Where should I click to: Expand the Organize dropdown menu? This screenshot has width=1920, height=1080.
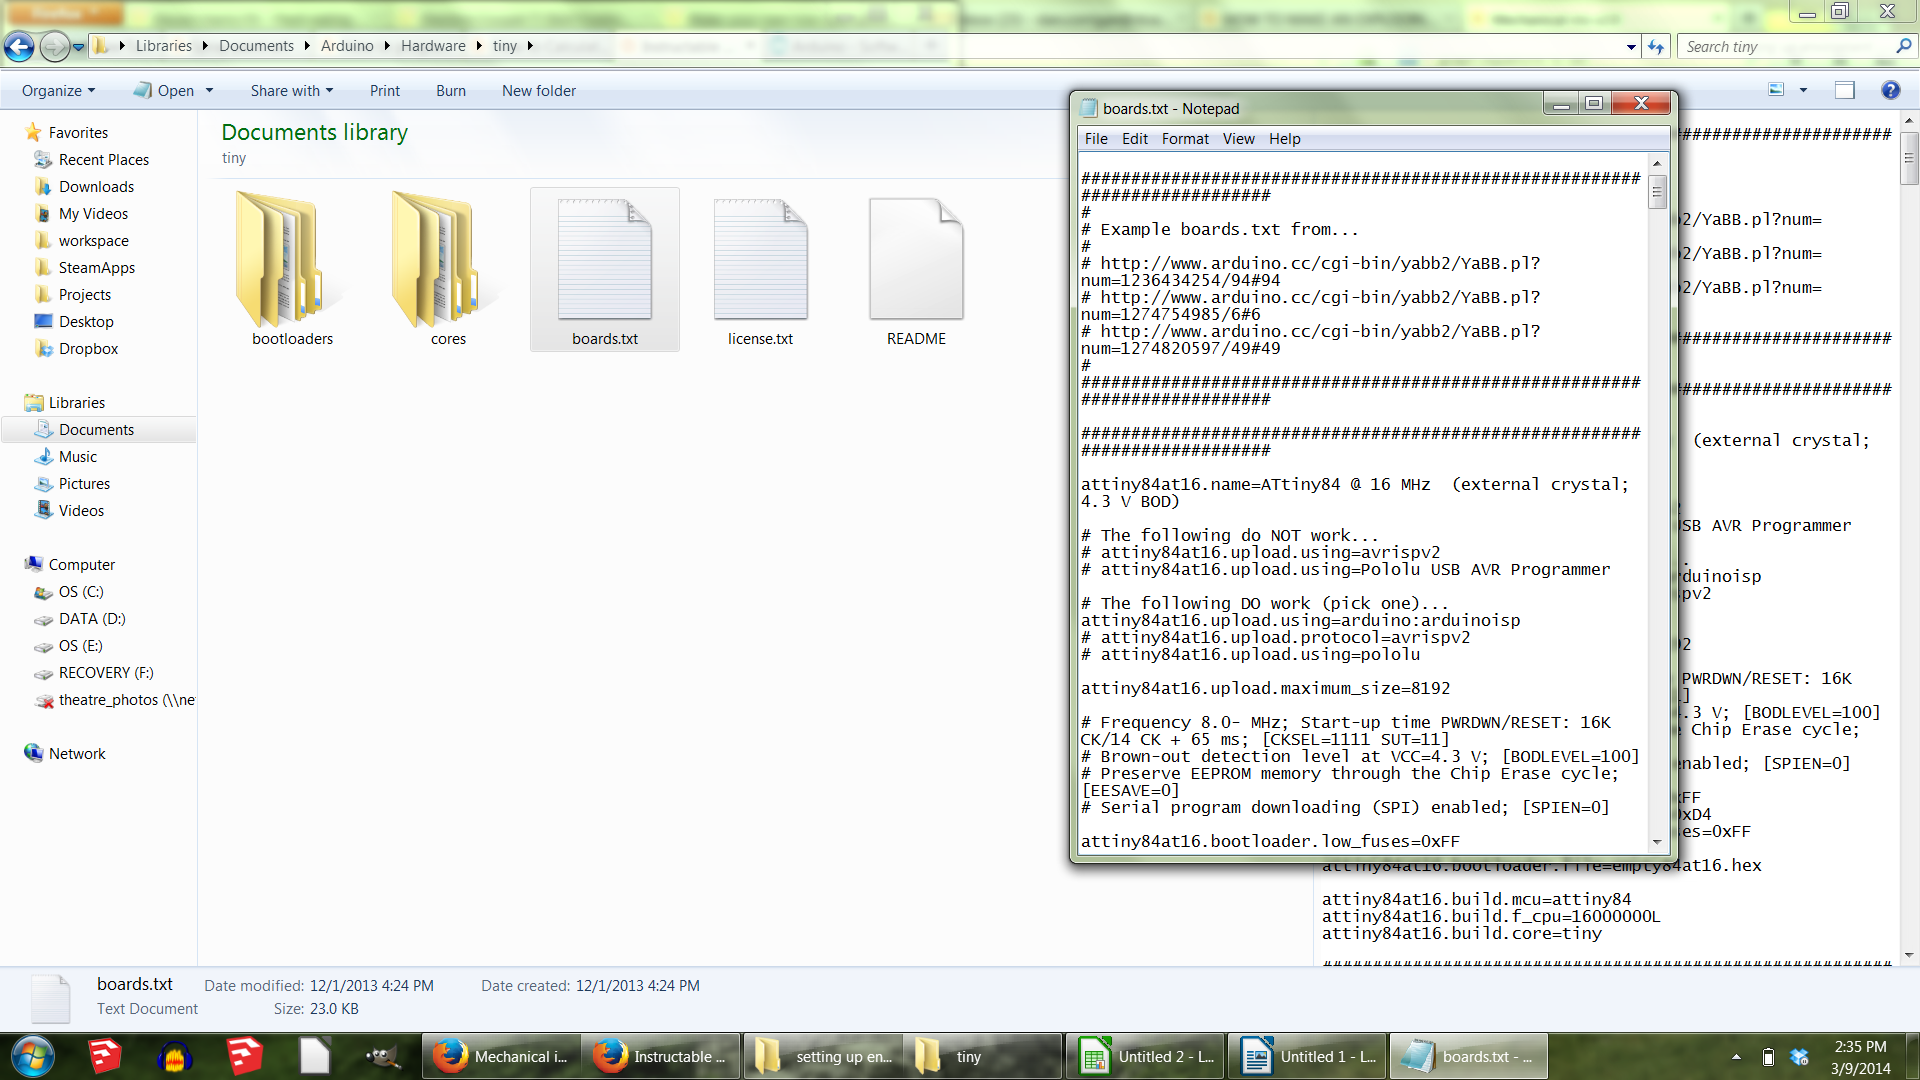click(x=59, y=90)
